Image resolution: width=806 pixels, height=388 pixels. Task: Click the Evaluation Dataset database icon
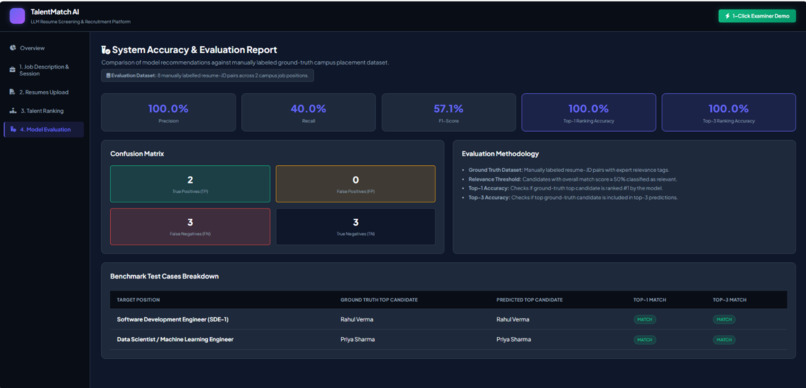click(108, 76)
